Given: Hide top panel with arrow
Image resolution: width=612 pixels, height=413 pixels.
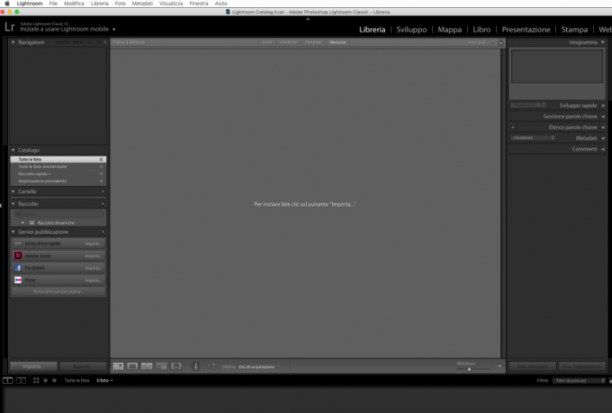Looking at the screenshot, I should click(308, 18).
